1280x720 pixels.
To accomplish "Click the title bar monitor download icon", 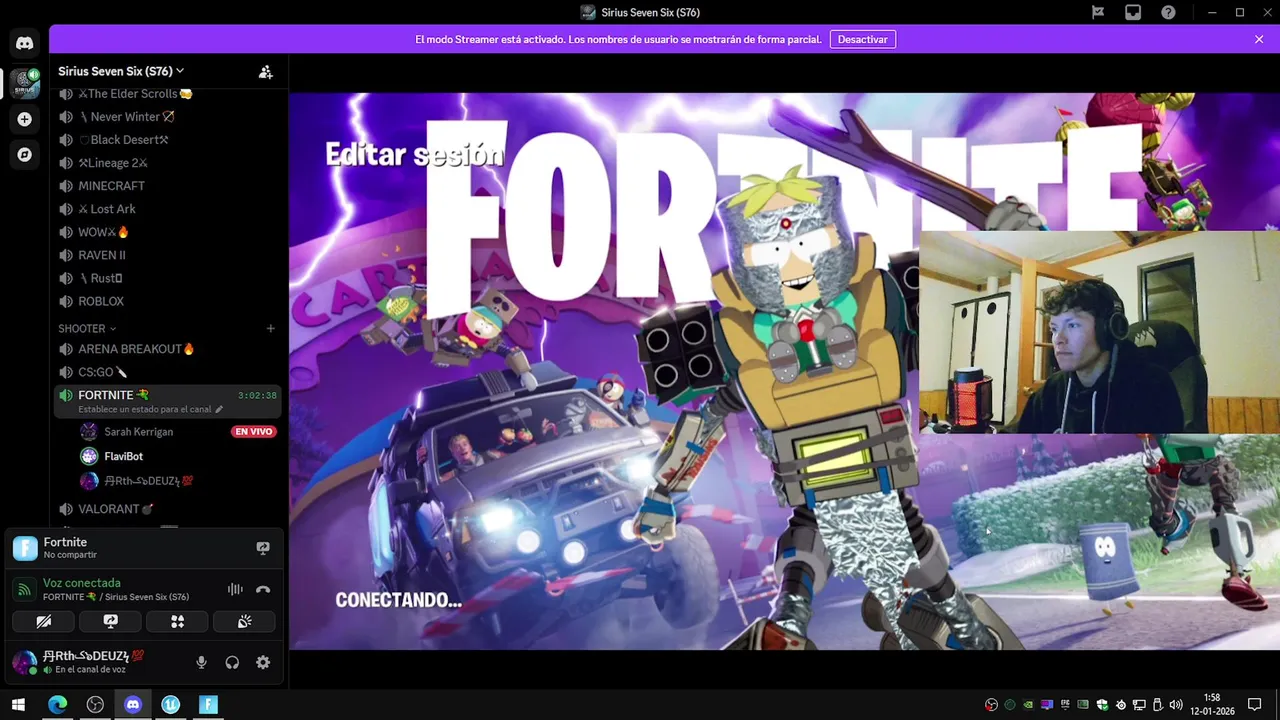I will click(x=1133, y=12).
